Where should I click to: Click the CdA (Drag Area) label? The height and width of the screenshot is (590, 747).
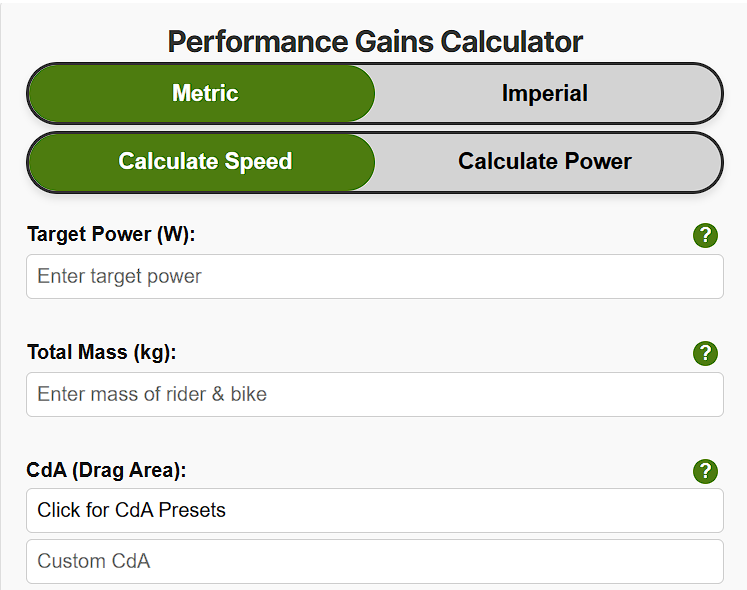coord(106,470)
